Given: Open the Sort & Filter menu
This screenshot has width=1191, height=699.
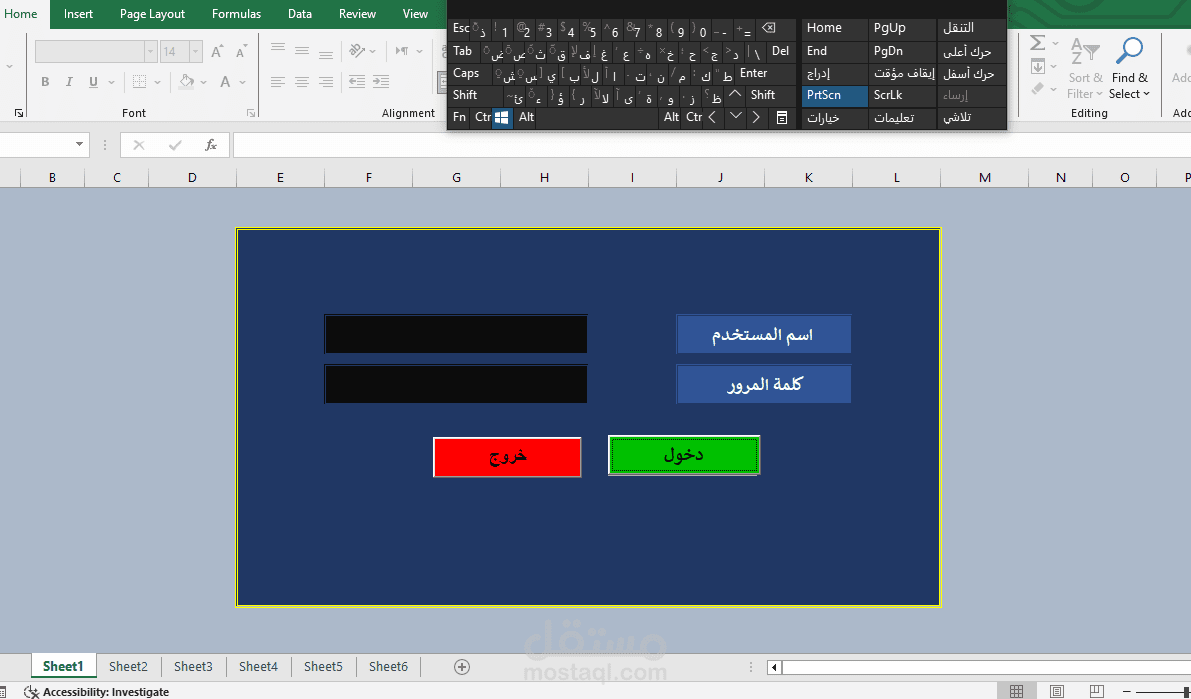Looking at the screenshot, I should pos(1085,68).
